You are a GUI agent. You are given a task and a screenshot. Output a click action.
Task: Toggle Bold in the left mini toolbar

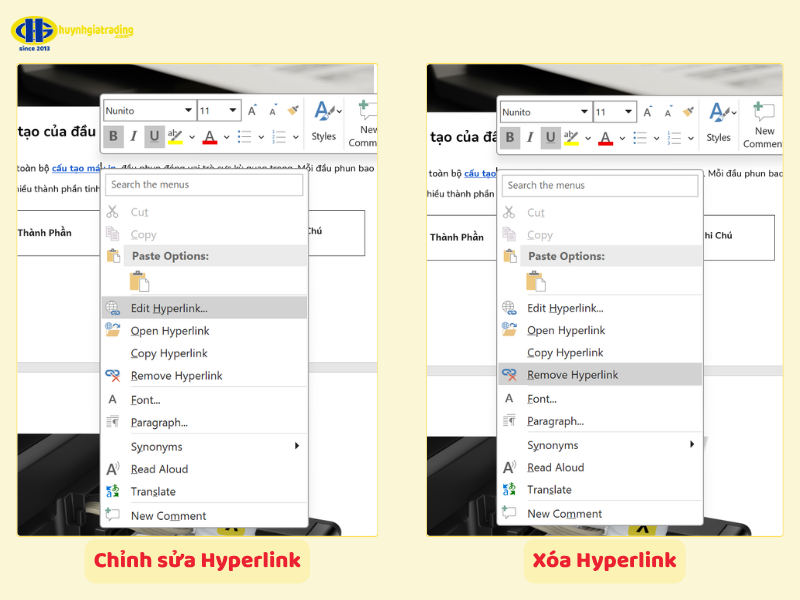(x=113, y=137)
